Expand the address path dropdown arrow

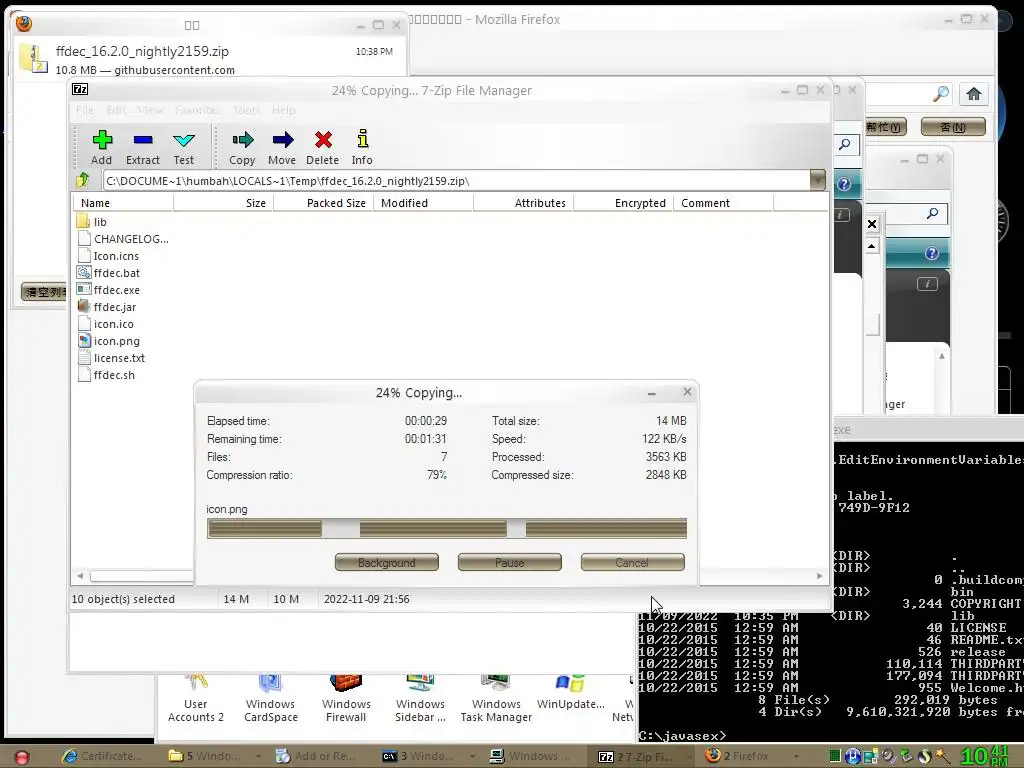coord(817,180)
